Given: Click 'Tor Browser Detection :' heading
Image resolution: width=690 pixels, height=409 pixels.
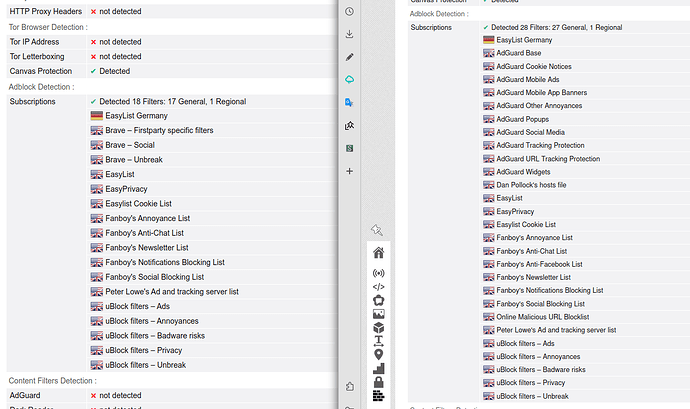Looking at the screenshot, I should point(48,27).
